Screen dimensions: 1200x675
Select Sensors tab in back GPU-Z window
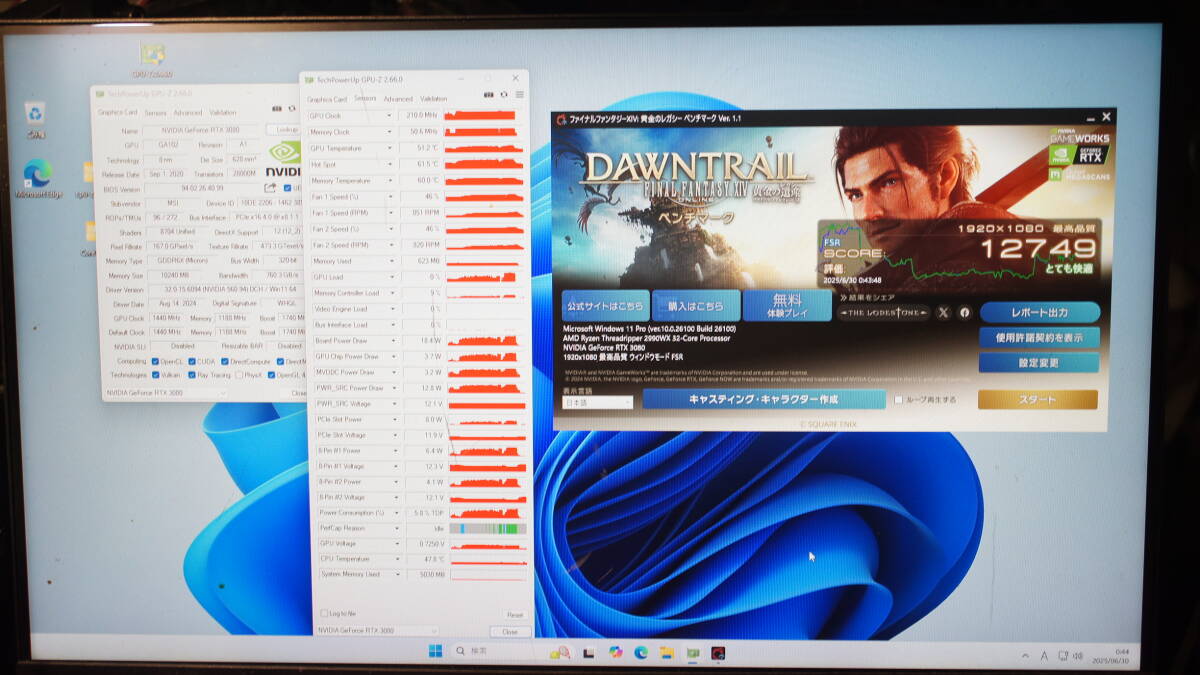tap(155, 113)
